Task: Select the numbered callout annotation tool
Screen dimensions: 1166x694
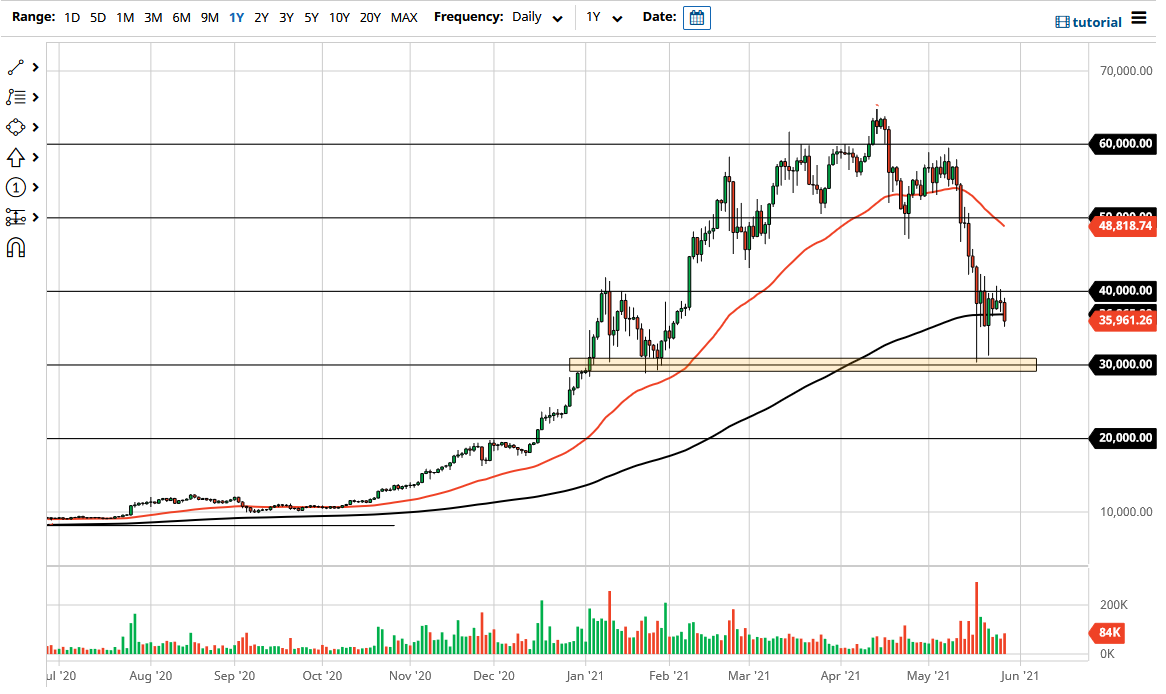Action: (x=15, y=187)
